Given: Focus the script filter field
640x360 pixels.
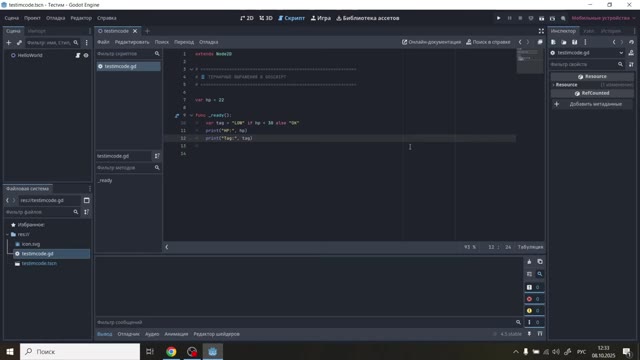Looking at the screenshot, I should (x=124, y=53).
